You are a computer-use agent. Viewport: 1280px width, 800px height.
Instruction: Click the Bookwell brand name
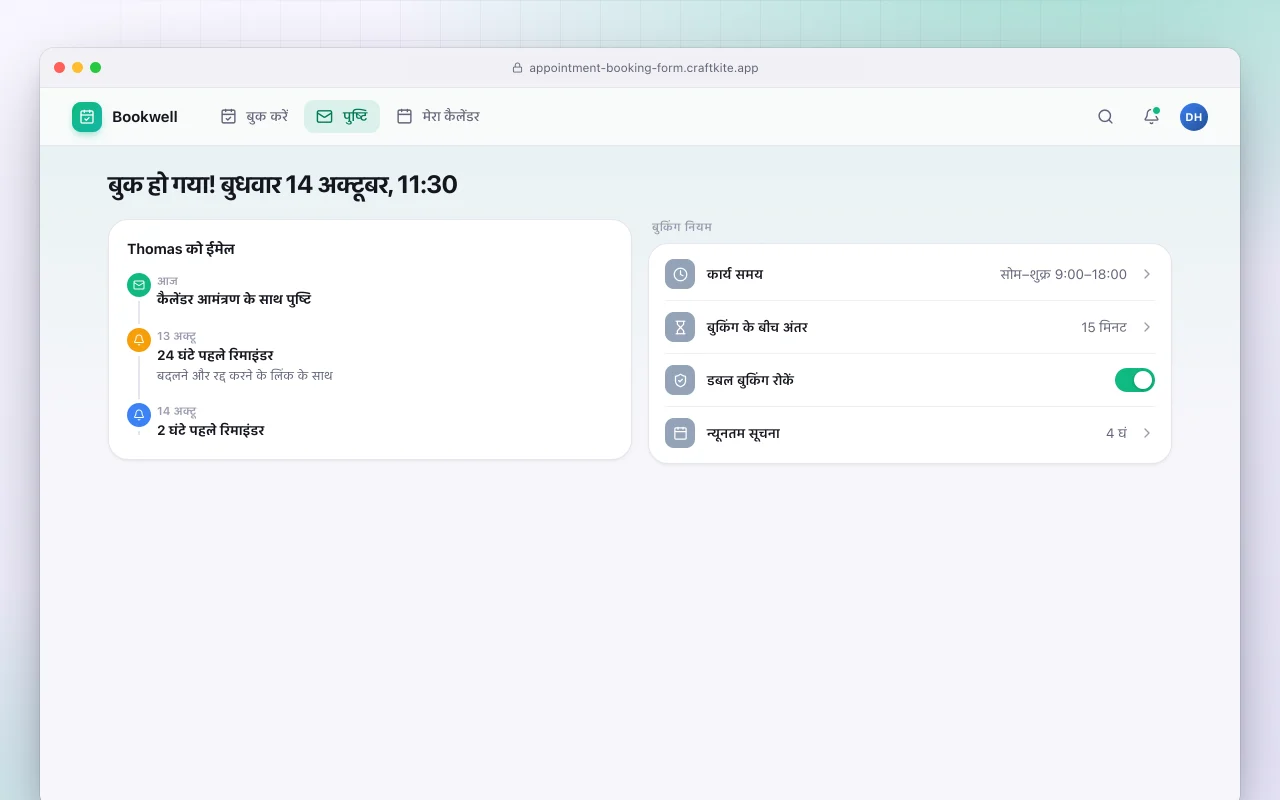pos(145,117)
